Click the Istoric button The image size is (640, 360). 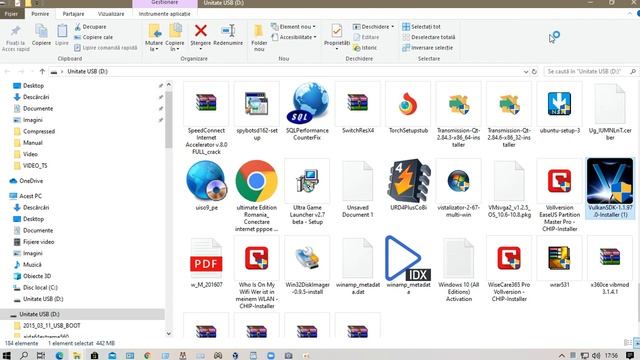pos(365,48)
